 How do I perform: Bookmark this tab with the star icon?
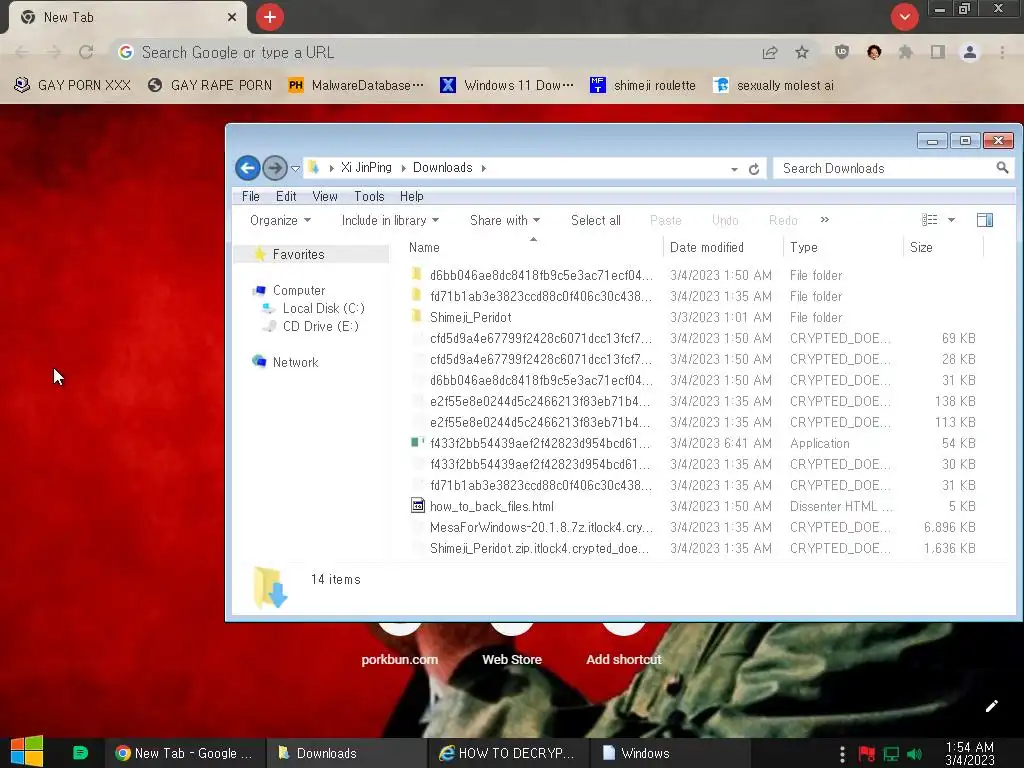coord(802,52)
